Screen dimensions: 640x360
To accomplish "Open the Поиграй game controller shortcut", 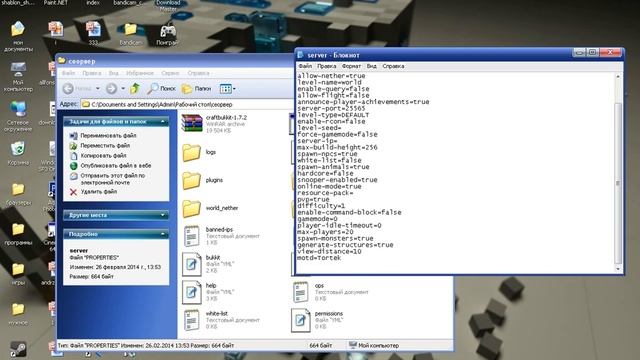I will (167, 35).
